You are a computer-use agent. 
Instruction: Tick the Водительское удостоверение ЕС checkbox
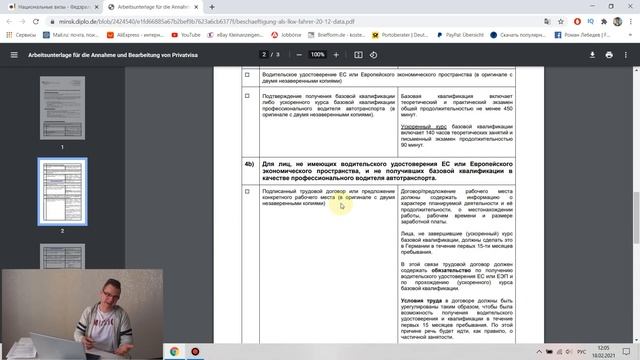click(x=247, y=75)
